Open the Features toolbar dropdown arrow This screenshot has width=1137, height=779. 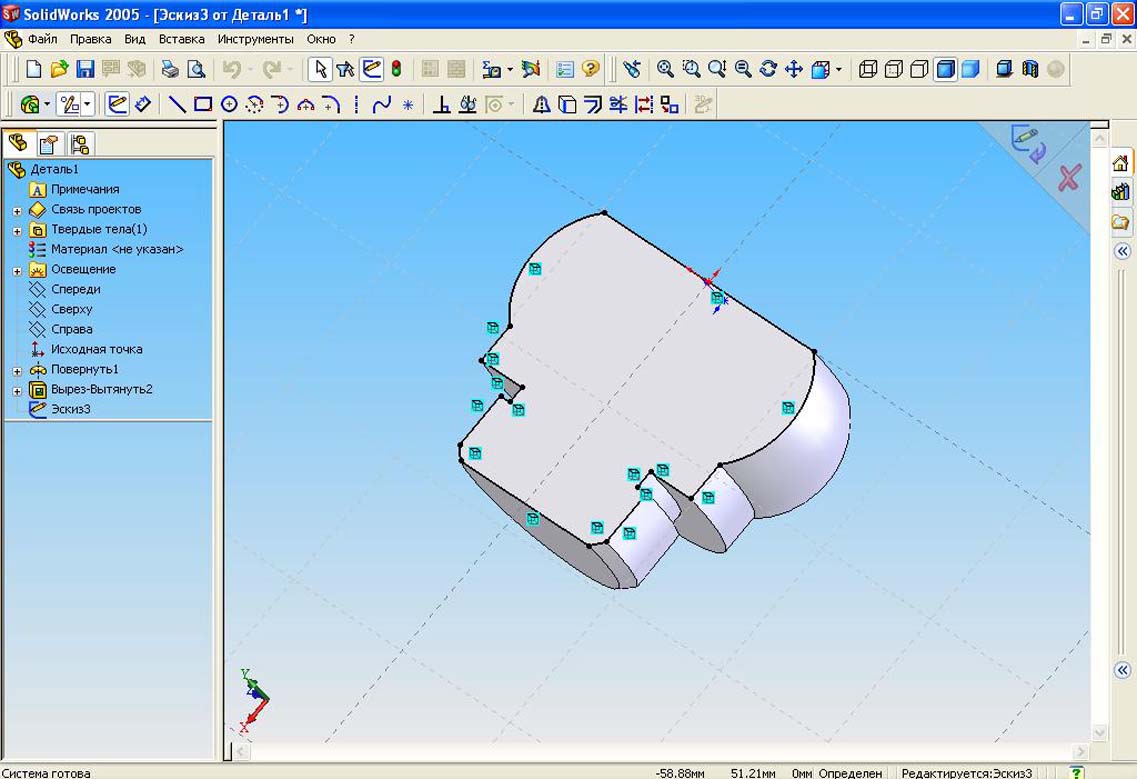tap(47, 105)
